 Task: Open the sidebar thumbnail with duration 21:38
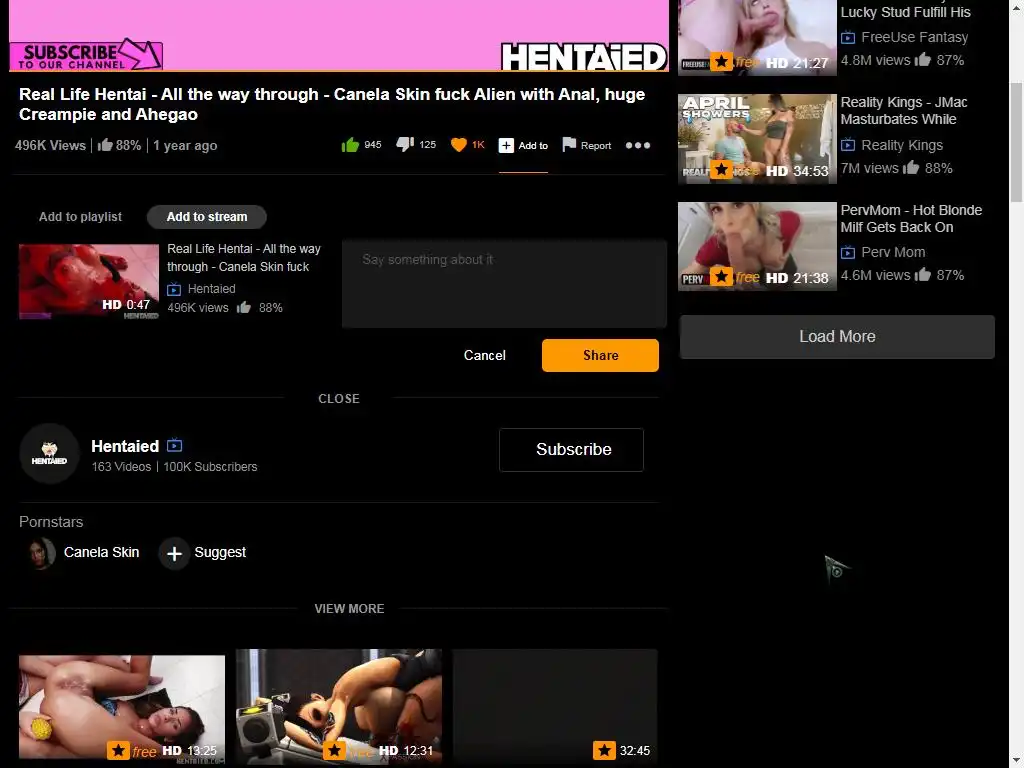(x=757, y=246)
